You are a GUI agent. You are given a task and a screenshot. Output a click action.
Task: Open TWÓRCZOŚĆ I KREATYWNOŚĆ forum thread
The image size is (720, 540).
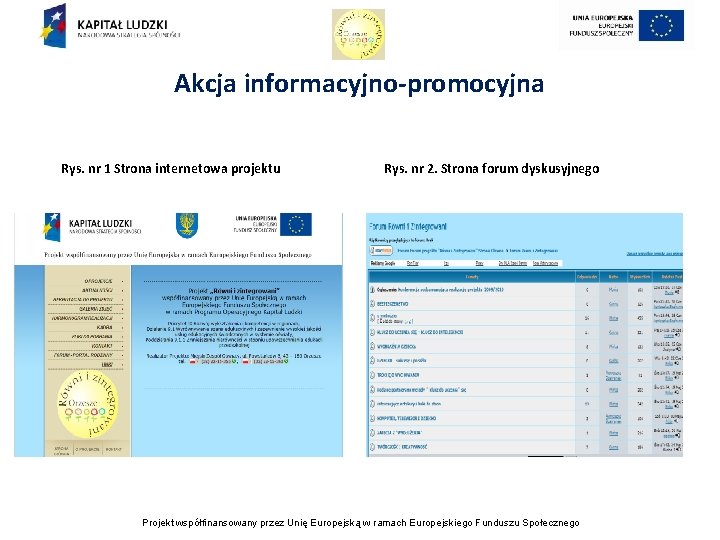click(402, 447)
